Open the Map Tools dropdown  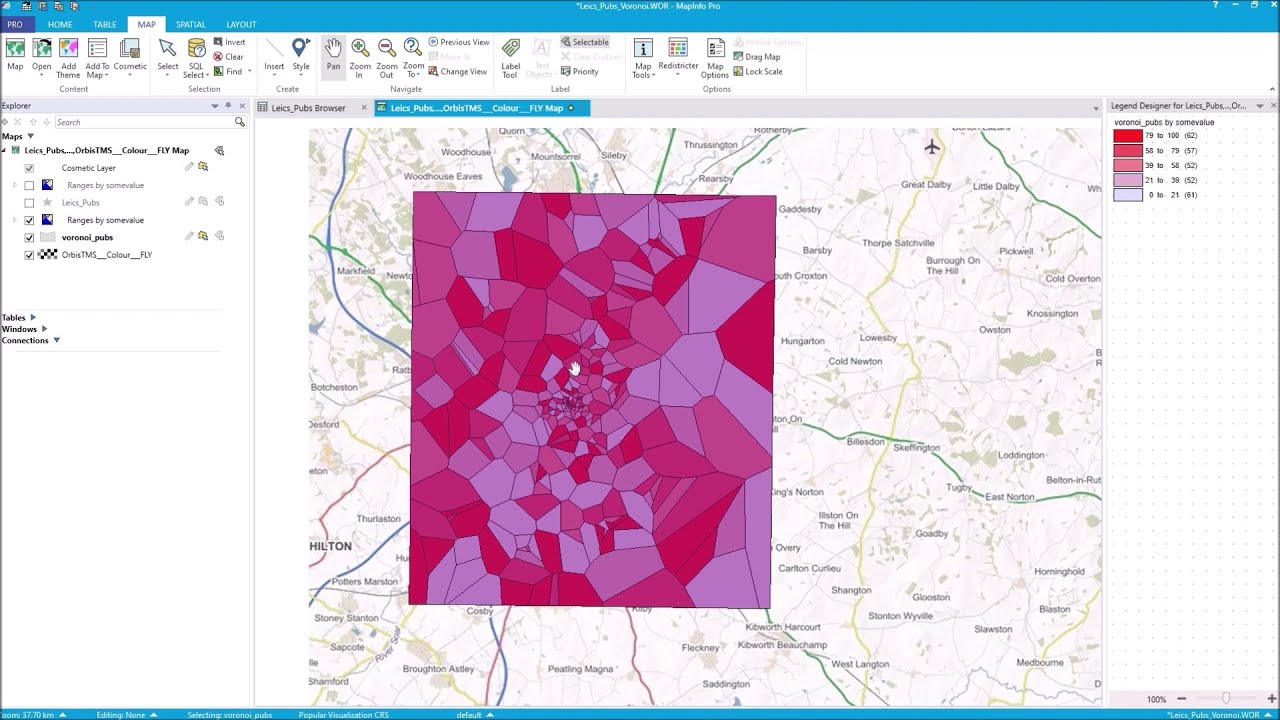tap(644, 58)
